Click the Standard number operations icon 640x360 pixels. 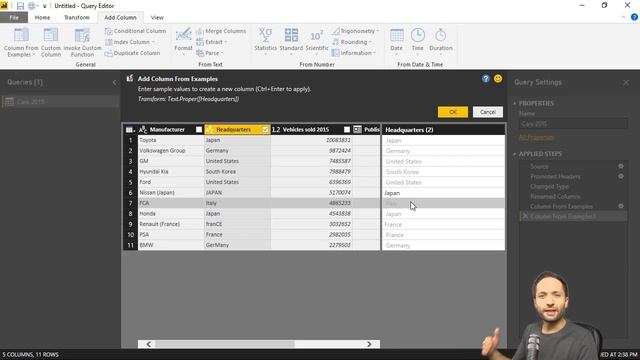tap(291, 36)
